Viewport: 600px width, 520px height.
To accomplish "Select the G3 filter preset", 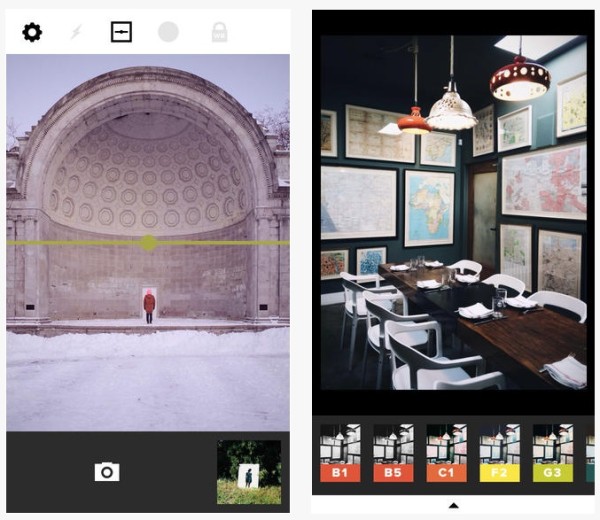I will pyautogui.click(x=553, y=453).
